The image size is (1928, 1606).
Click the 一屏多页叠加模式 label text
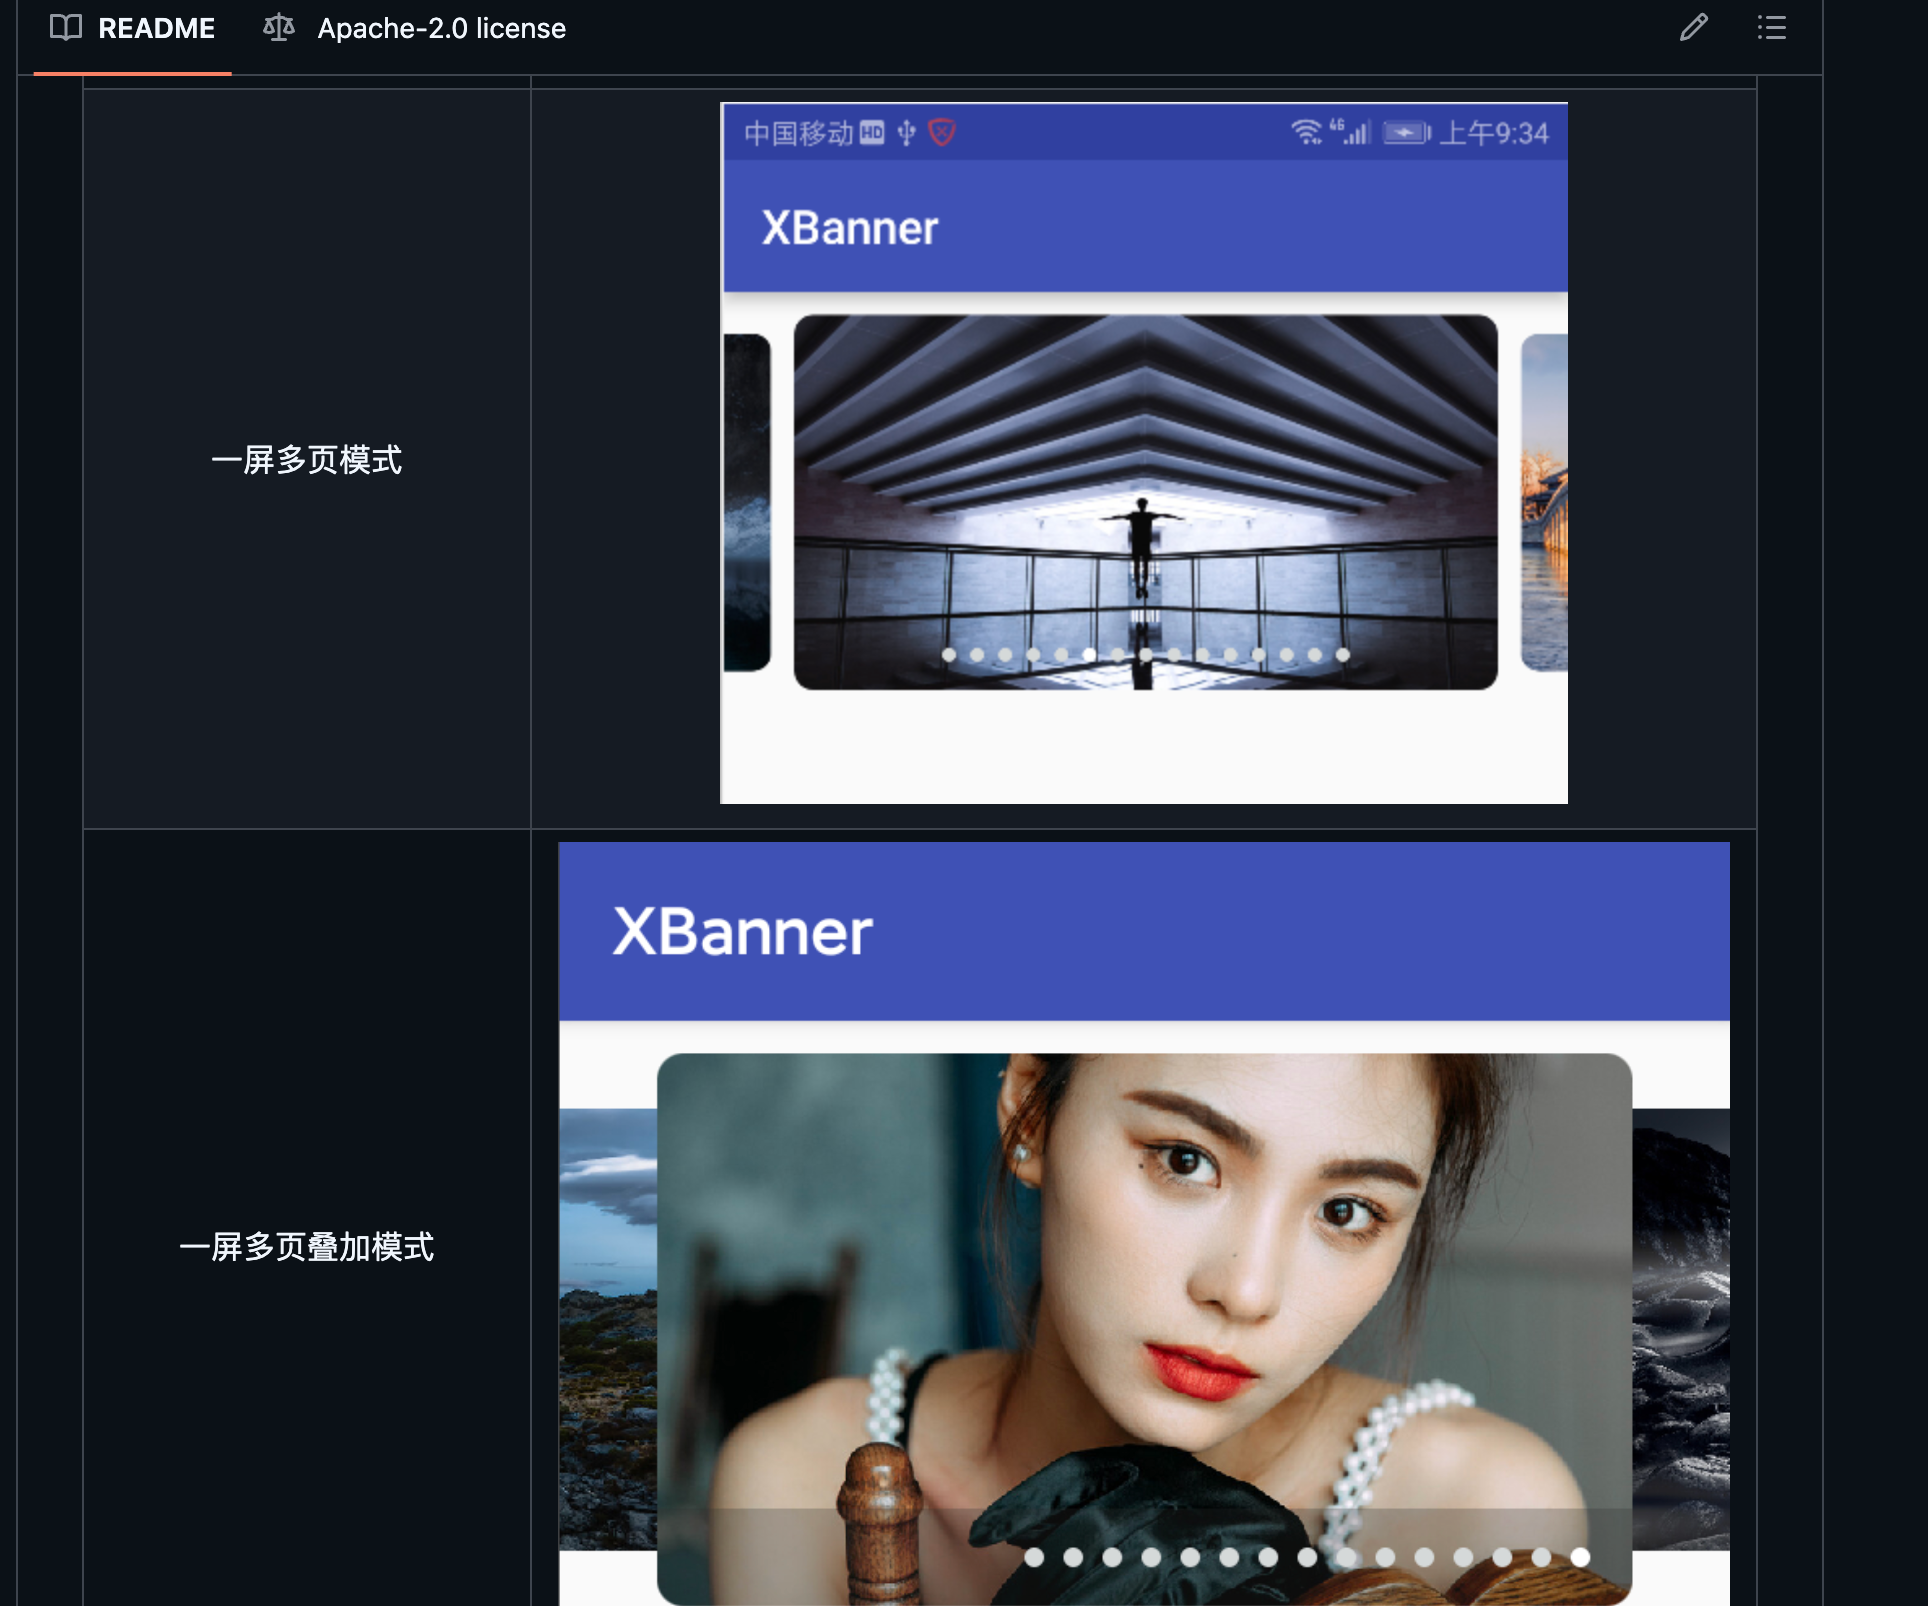306,1247
